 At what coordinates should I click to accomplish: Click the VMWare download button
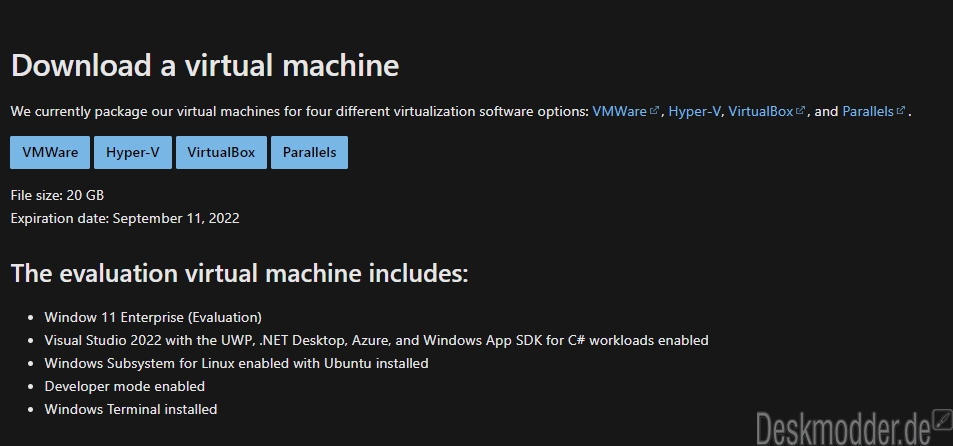click(50, 153)
